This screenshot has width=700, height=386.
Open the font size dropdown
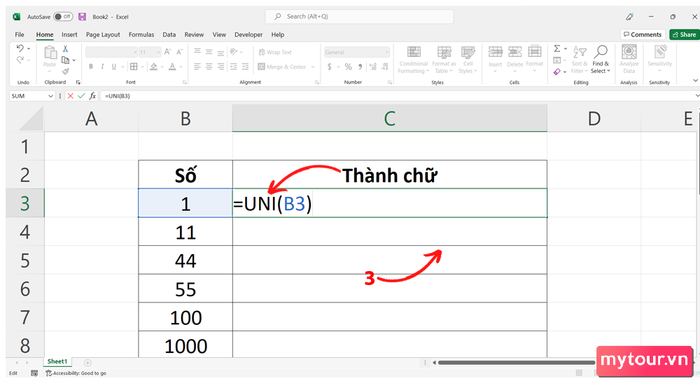point(158,52)
